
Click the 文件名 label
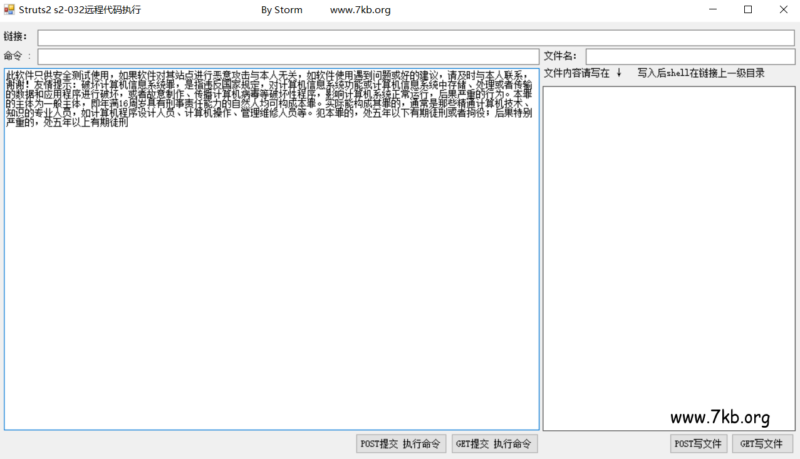click(x=560, y=56)
